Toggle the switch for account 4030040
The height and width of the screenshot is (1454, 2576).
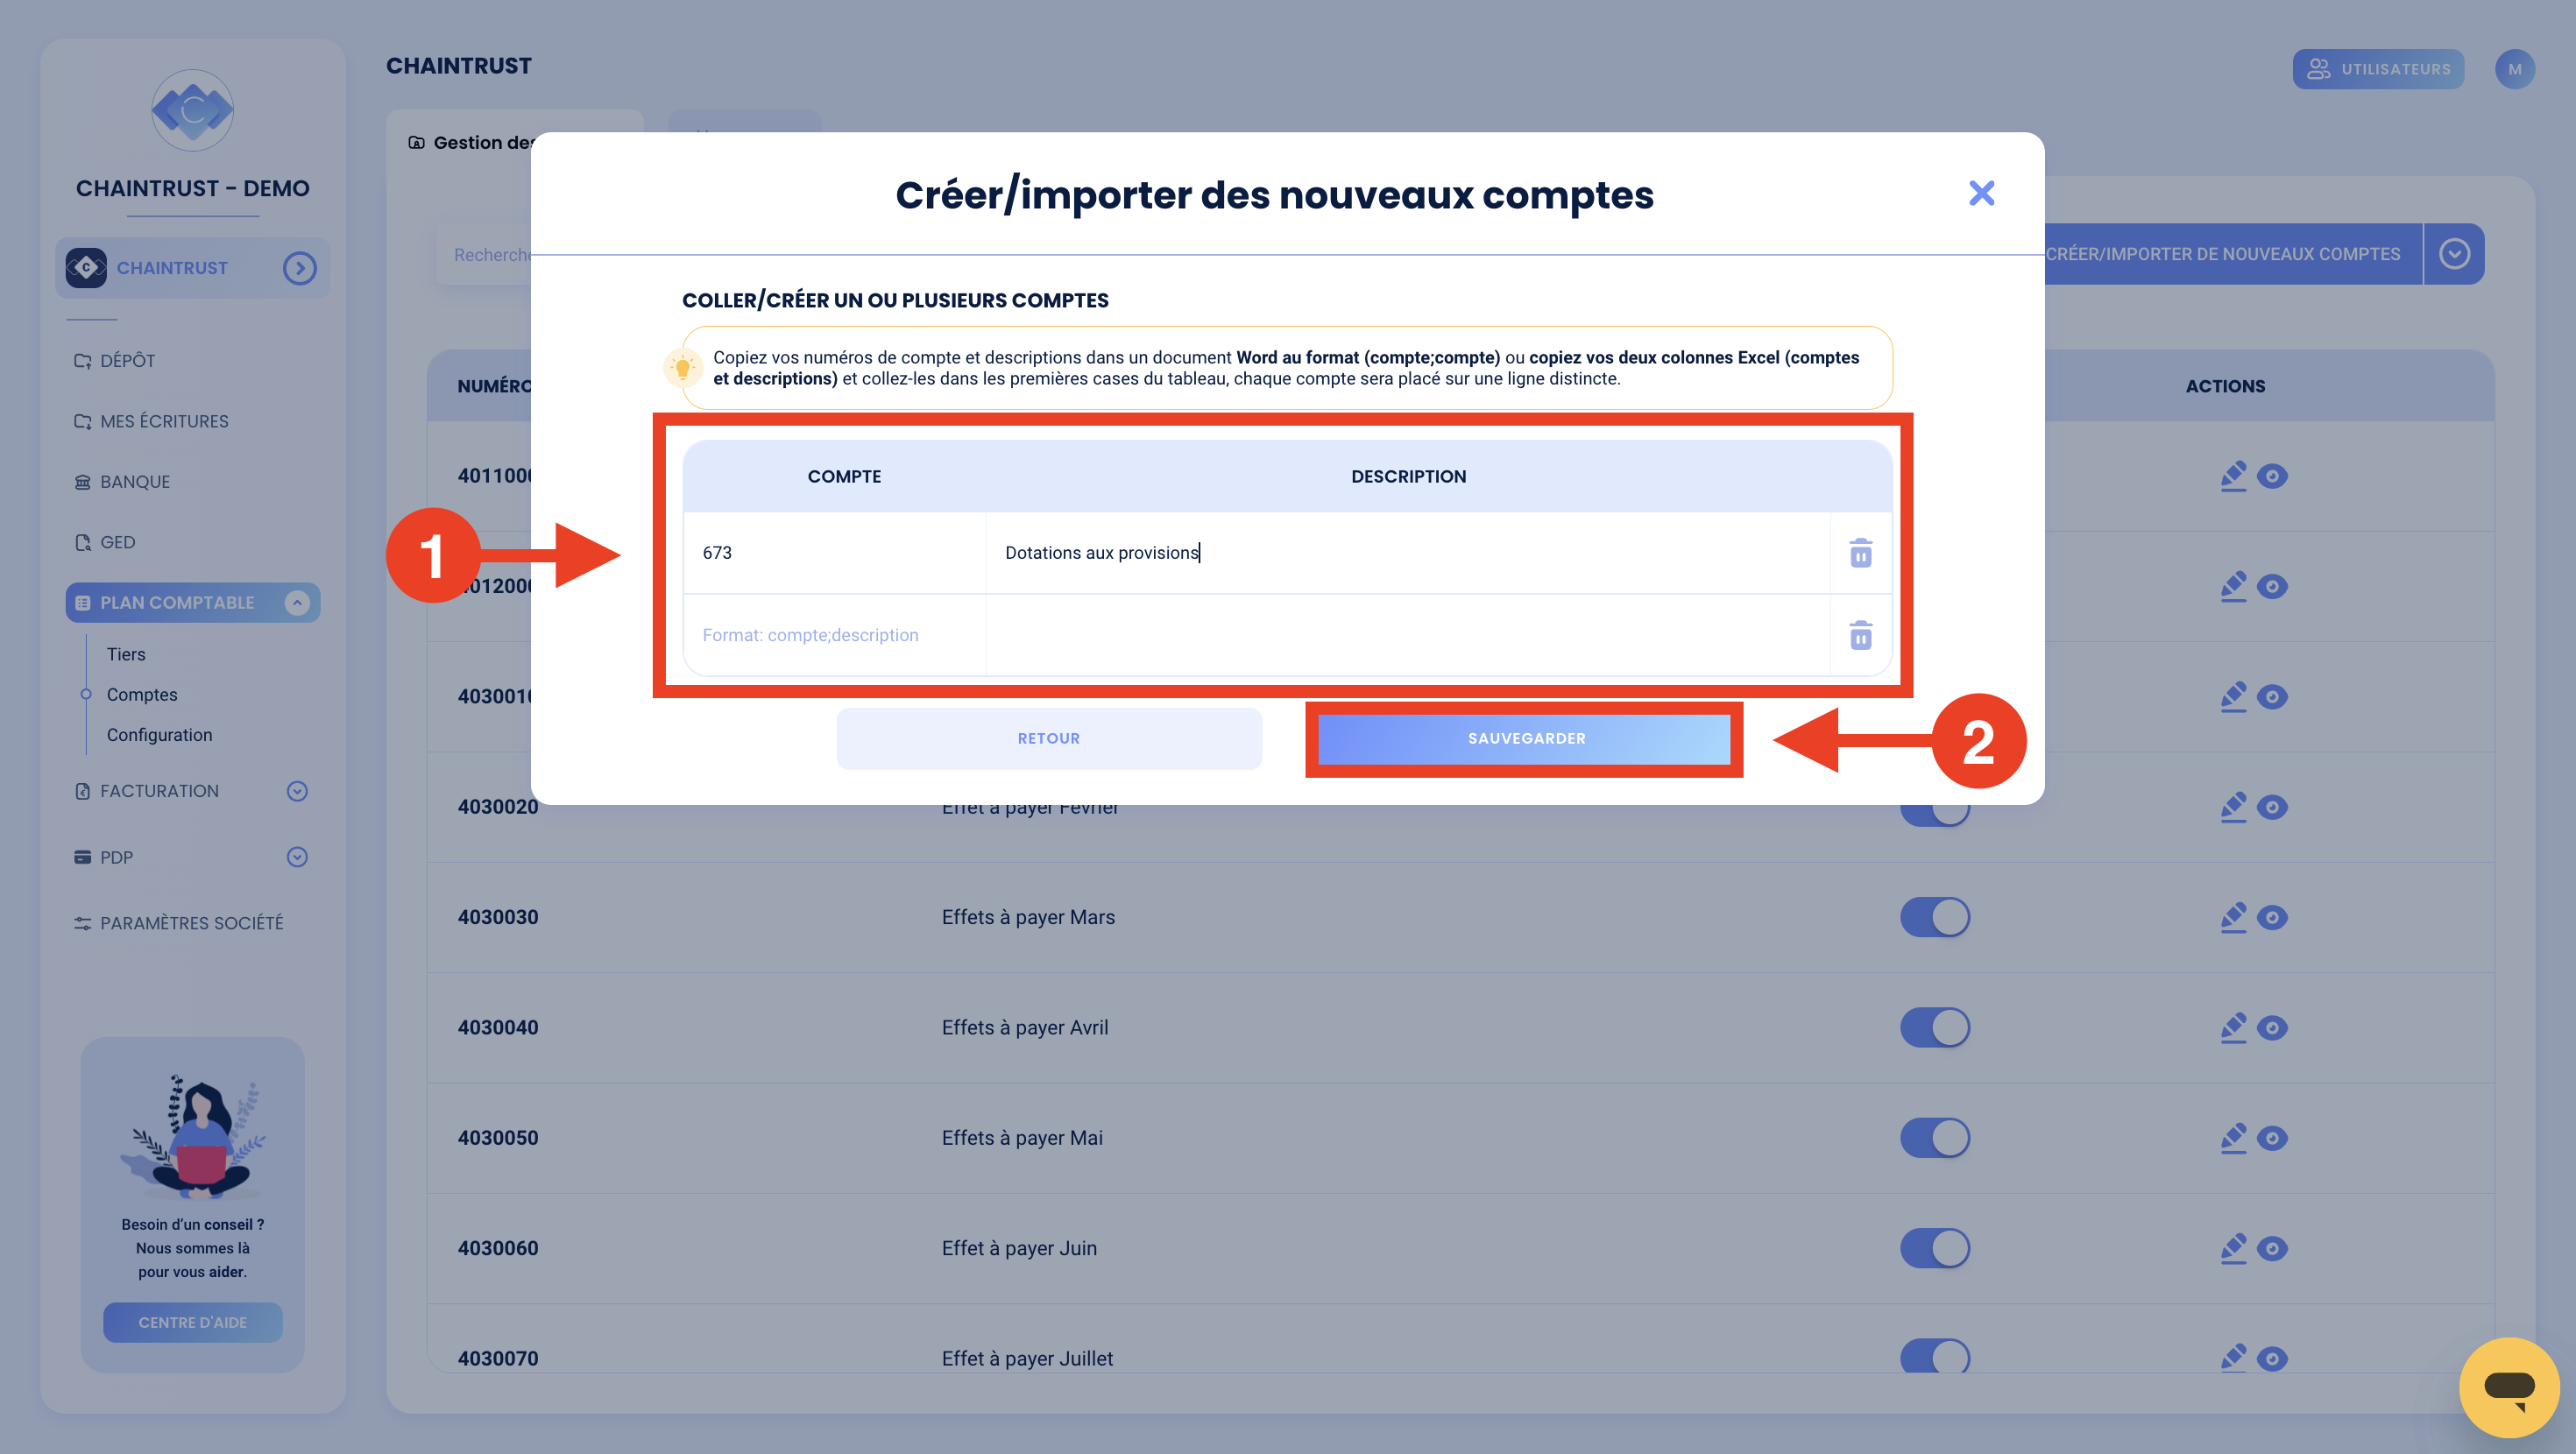coord(1935,1027)
